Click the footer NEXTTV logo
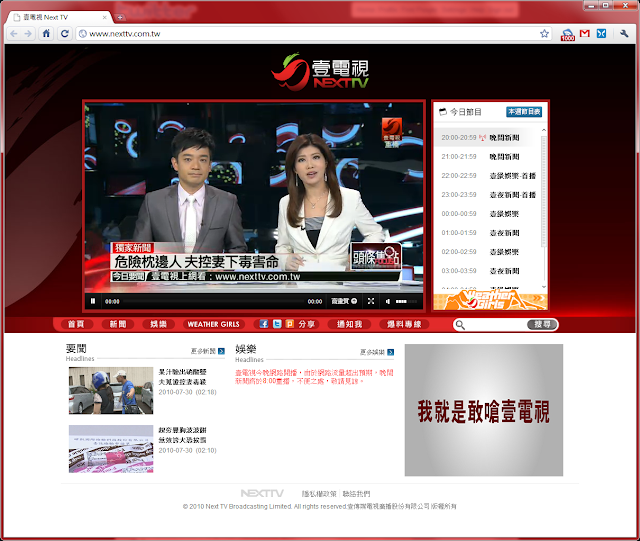Image resolution: width=640 pixels, height=541 pixels. click(262, 494)
